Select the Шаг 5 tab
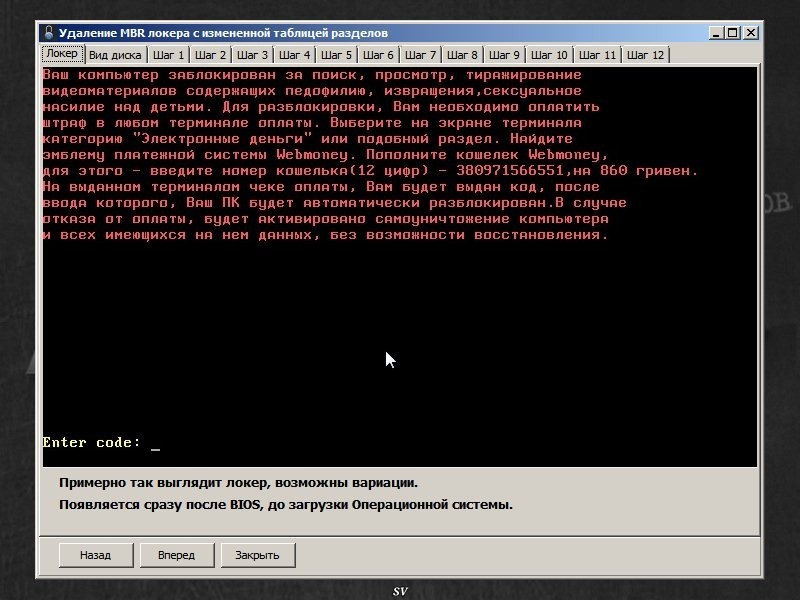The height and width of the screenshot is (600, 800). (x=336, y=55)
